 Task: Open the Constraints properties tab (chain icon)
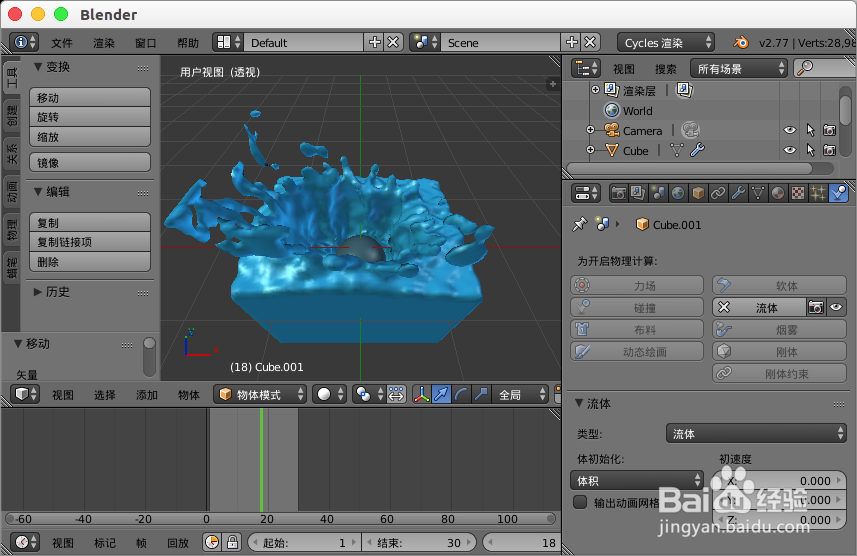click(718, 193)
